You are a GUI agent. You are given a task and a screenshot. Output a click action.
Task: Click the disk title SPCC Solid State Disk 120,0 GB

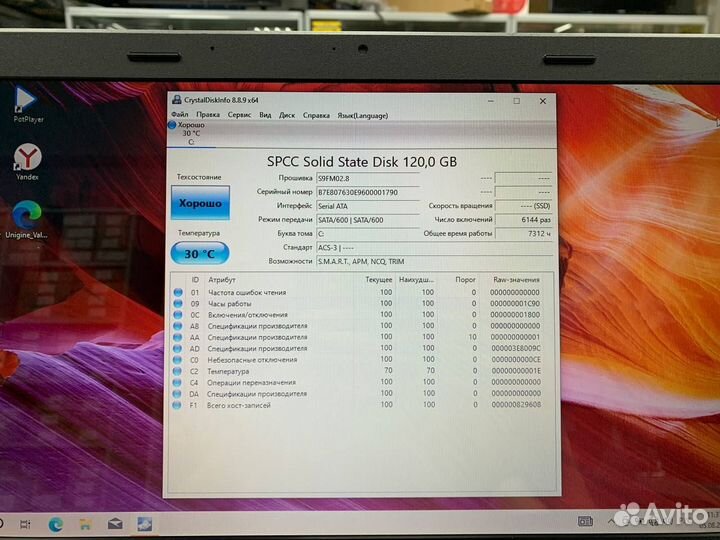point(362,162)
